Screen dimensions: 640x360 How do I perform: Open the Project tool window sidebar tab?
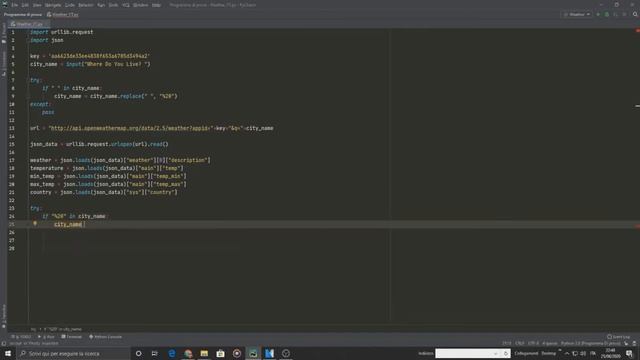4,33
